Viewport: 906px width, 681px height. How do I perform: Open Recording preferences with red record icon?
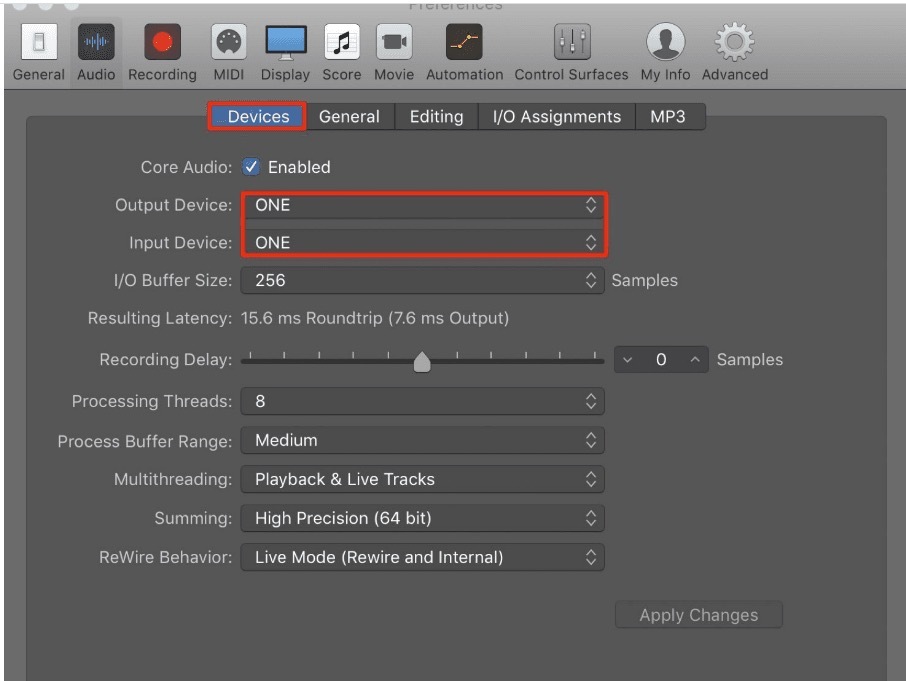(162, 42)
